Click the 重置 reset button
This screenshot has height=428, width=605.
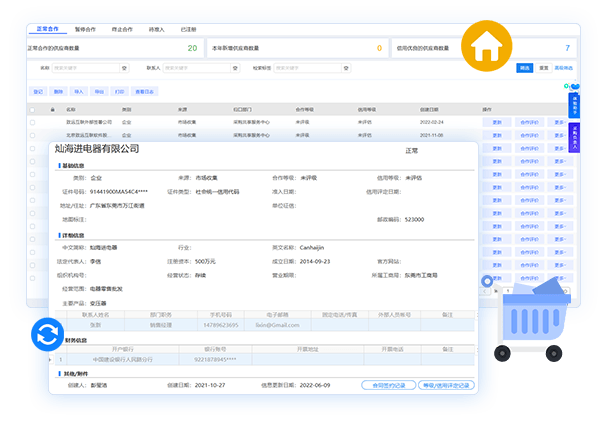click(x=544, y=68)
